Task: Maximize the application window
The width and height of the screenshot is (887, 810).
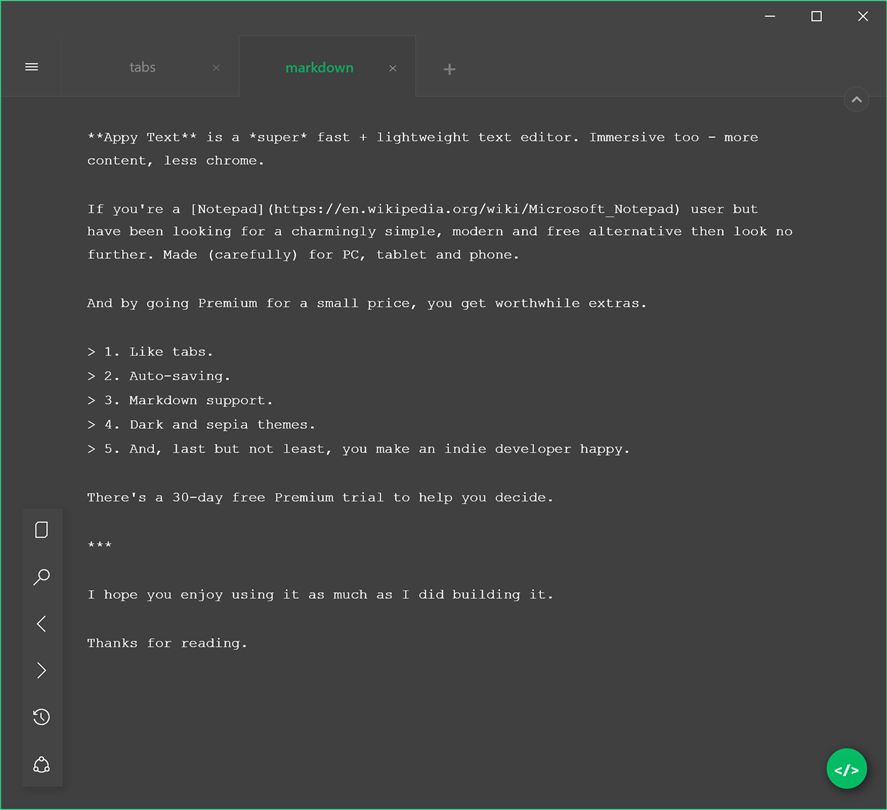Action: point(816,16)
